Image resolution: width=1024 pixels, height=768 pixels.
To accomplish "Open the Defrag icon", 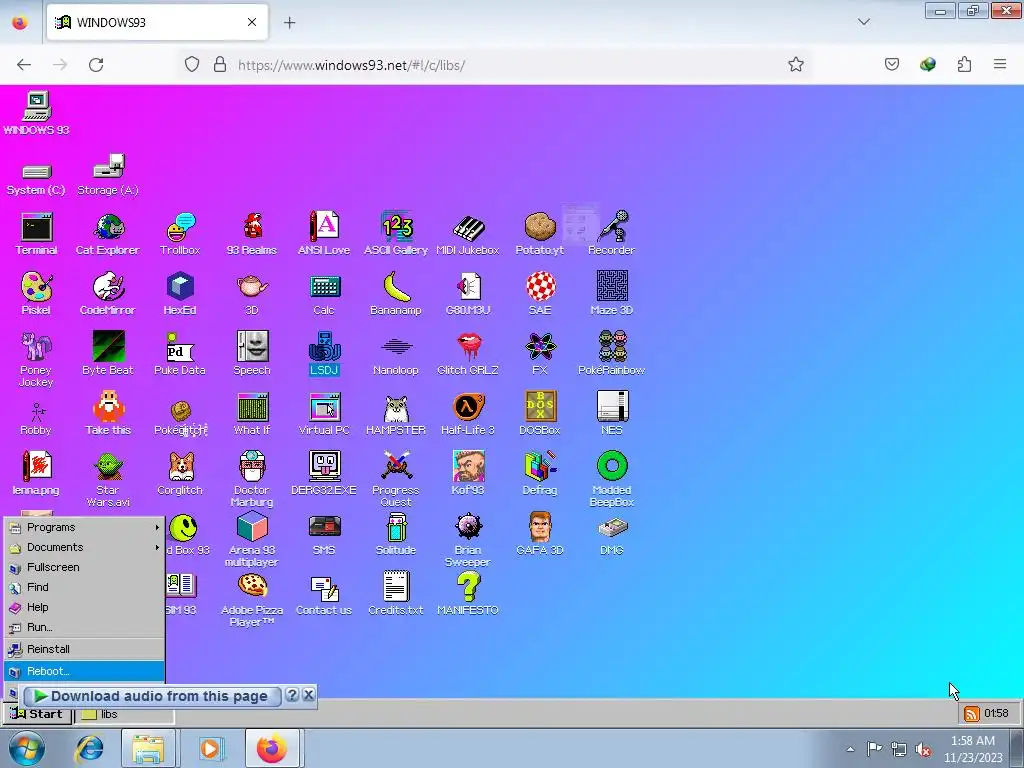I will [x=540, y=473].
